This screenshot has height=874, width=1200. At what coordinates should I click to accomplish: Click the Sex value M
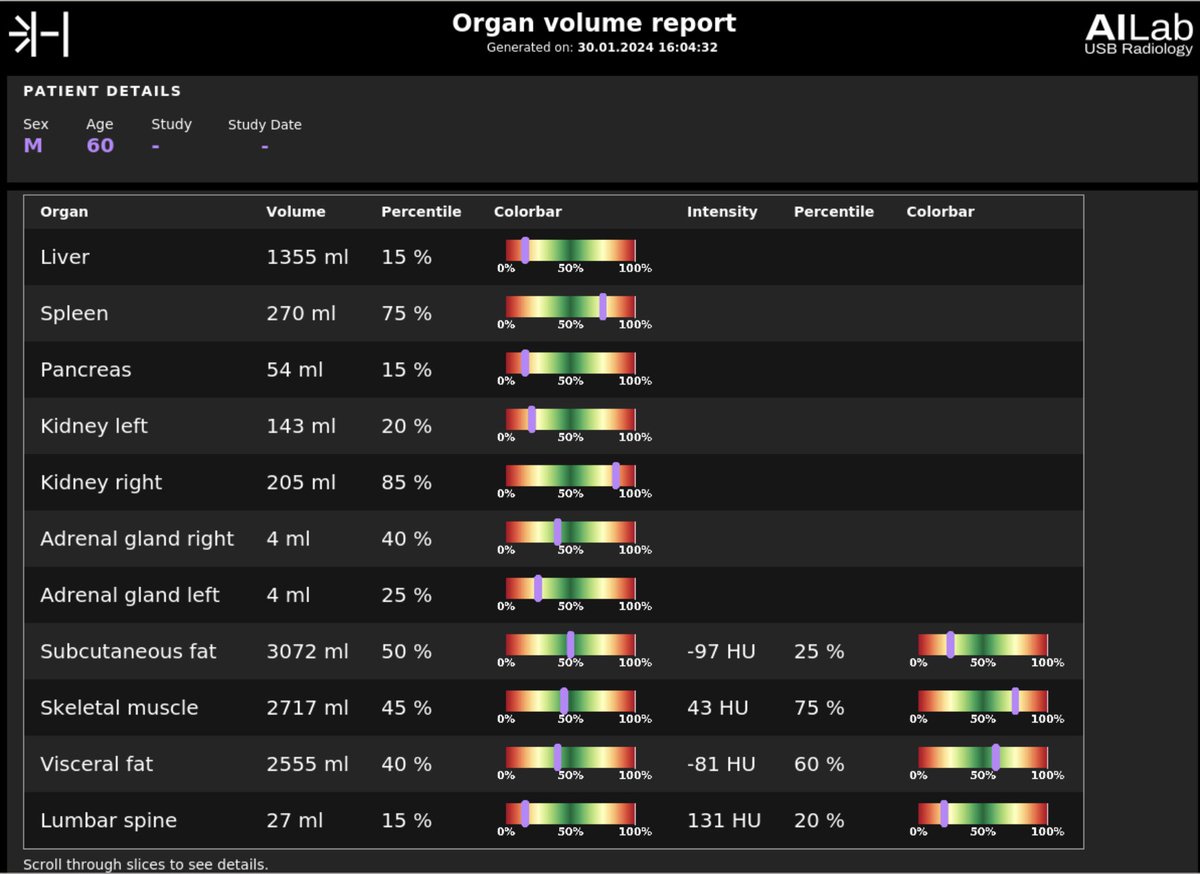point(33,145)
